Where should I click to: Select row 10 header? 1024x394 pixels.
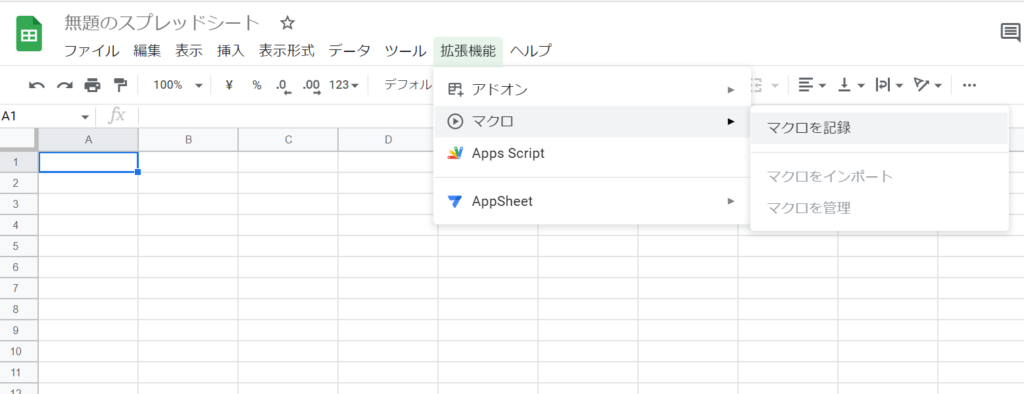pos(19,352)
